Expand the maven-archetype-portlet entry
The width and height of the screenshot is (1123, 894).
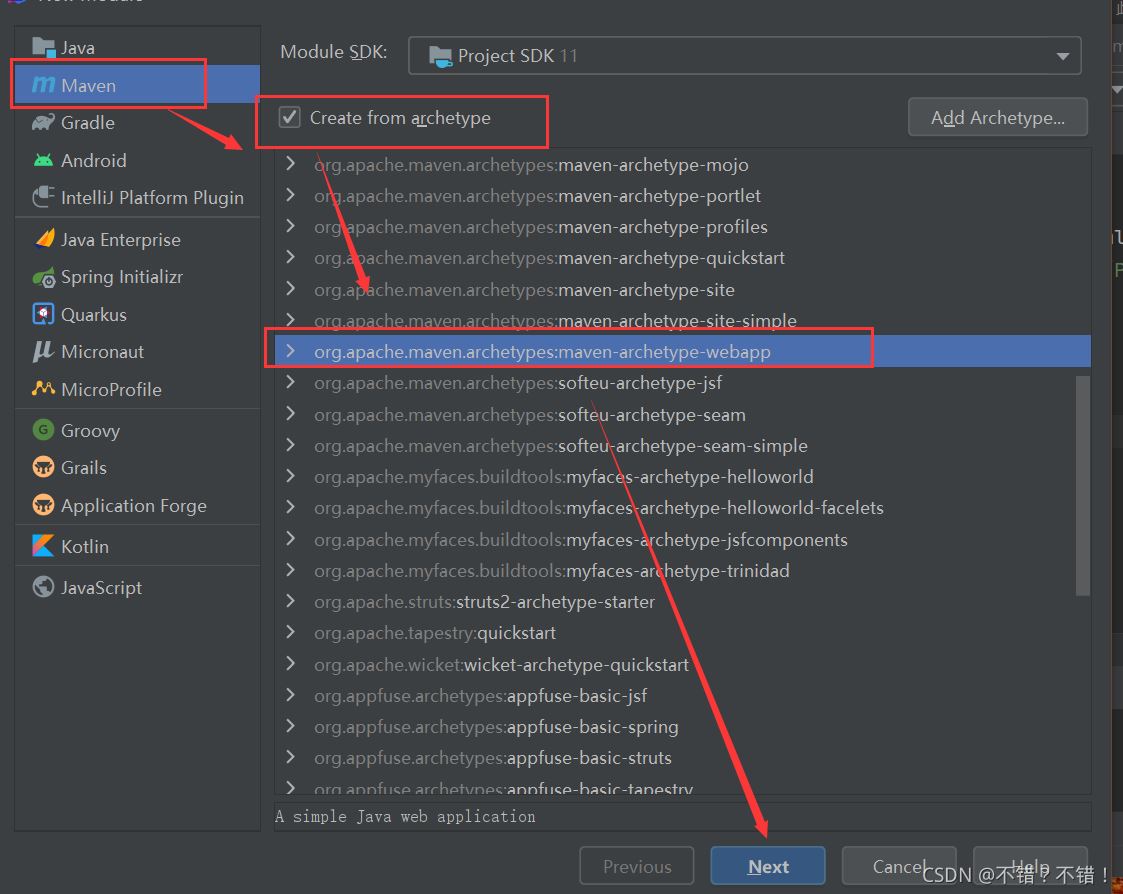click(290, 195)
